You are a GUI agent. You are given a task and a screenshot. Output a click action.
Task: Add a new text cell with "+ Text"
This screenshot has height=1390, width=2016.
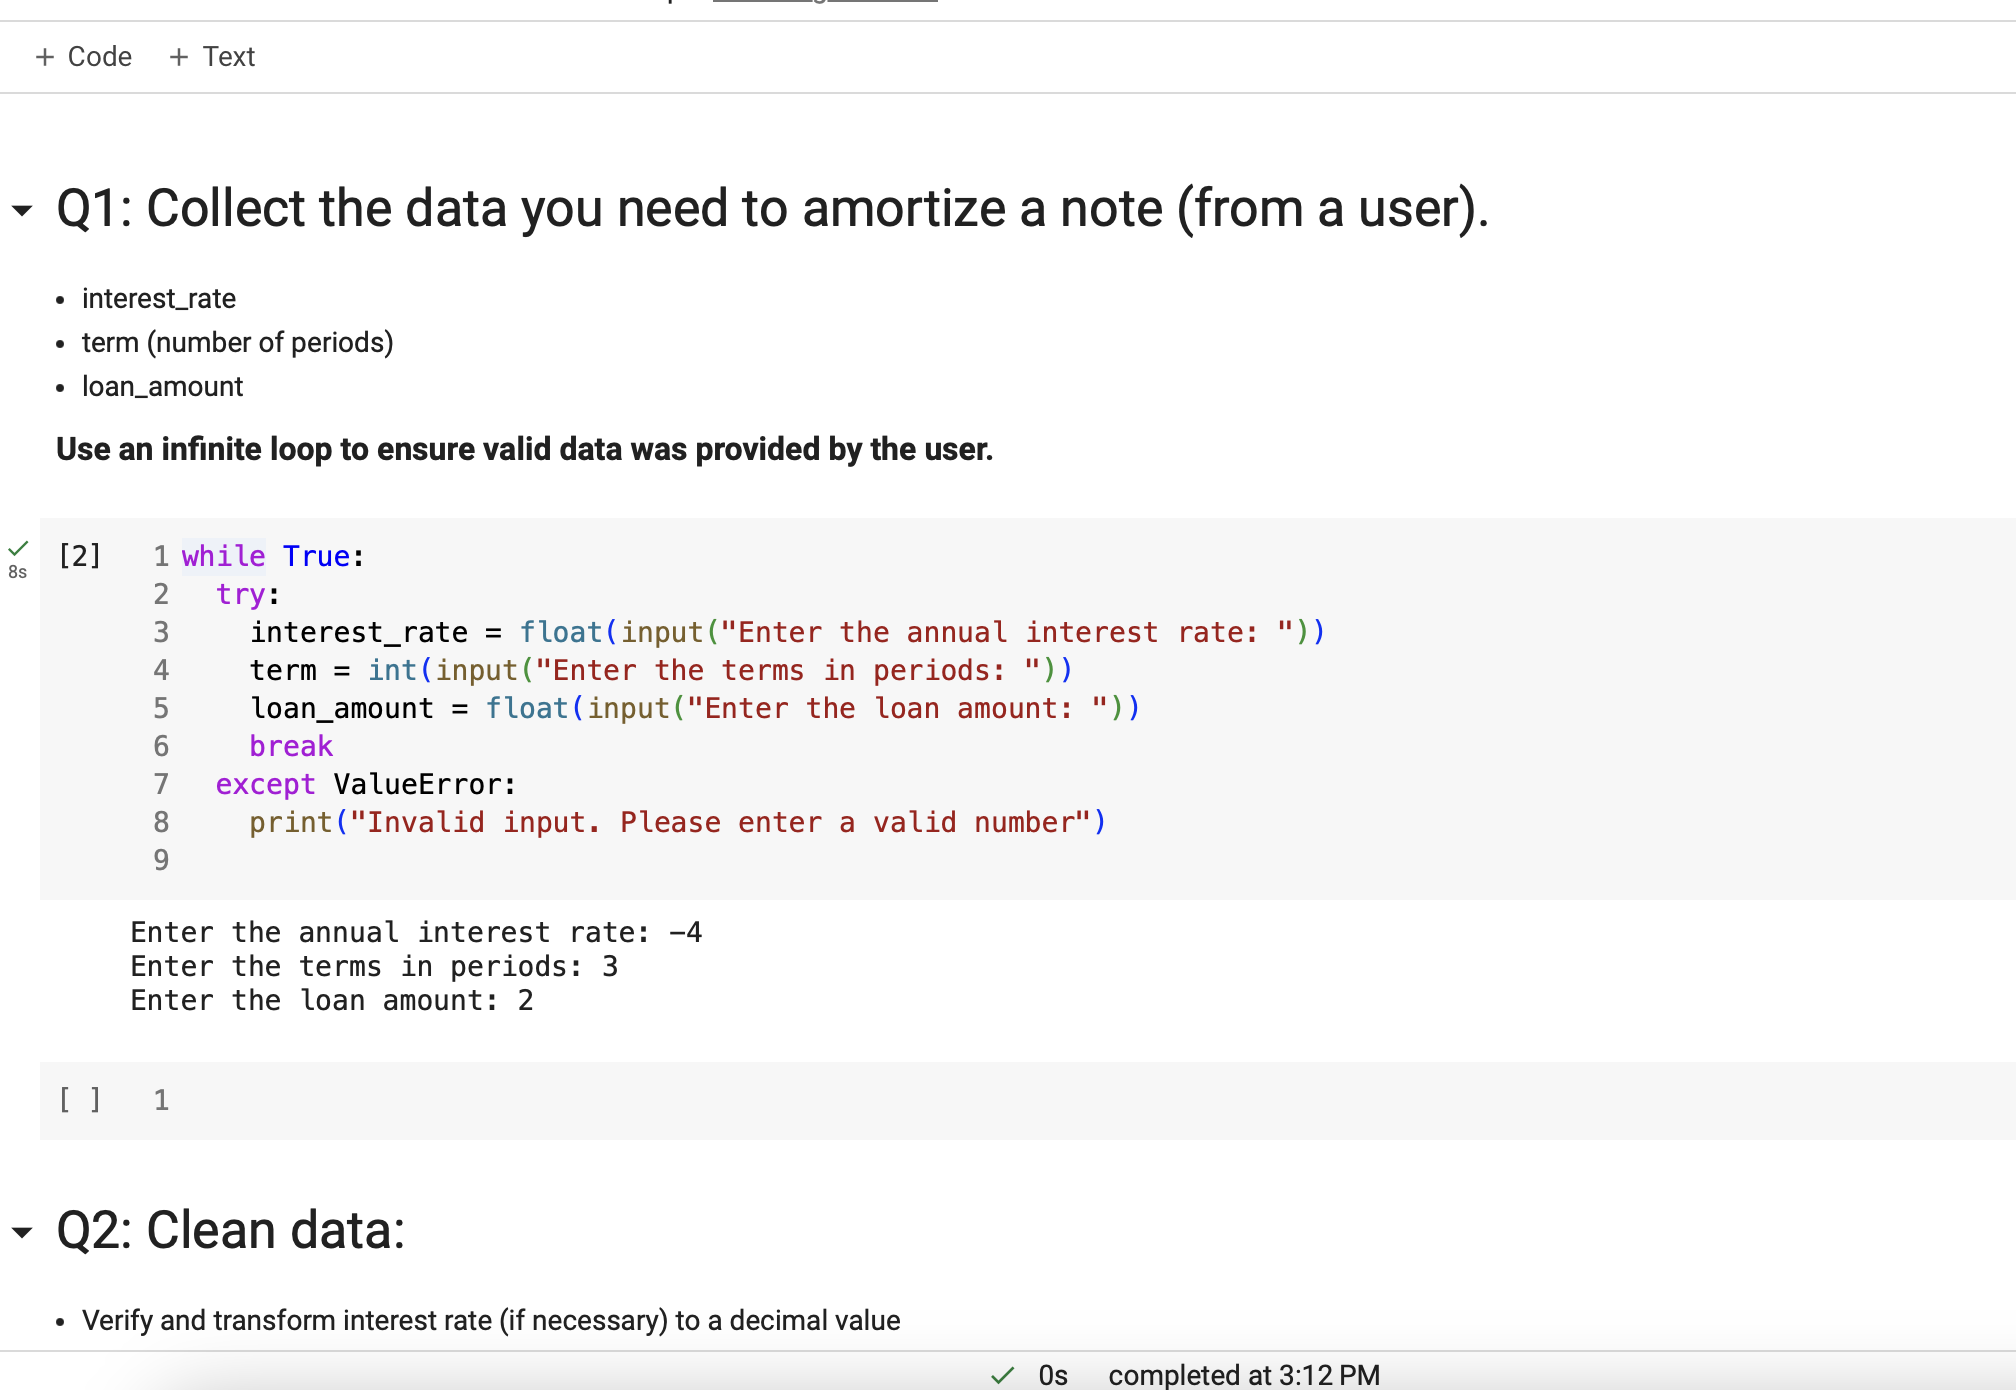pyautogui.click(x=212, y=56)
